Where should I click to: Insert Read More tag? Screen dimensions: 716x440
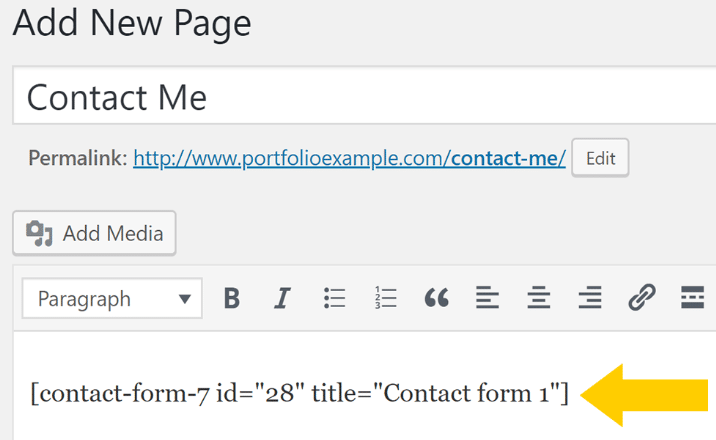[x=692, y=299]
